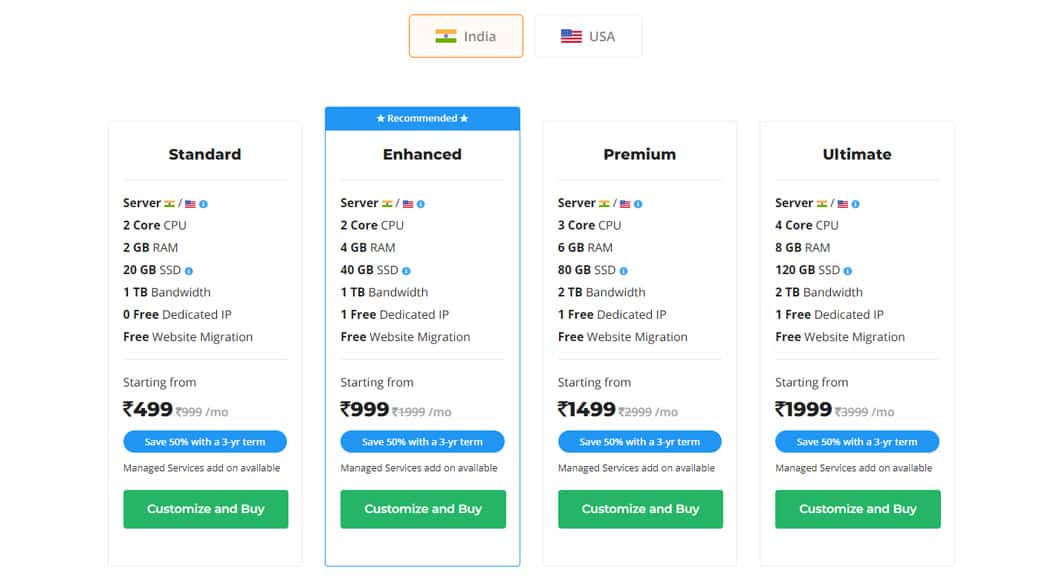Click Customize and Buy on the Ultimate plan

857,509
